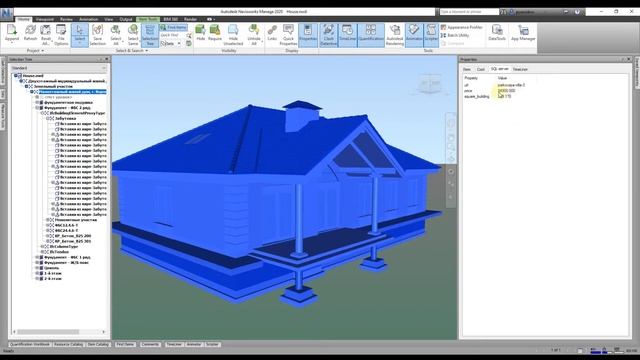Click the Selection Tree horizontal scrollbar

coord(59,332)
